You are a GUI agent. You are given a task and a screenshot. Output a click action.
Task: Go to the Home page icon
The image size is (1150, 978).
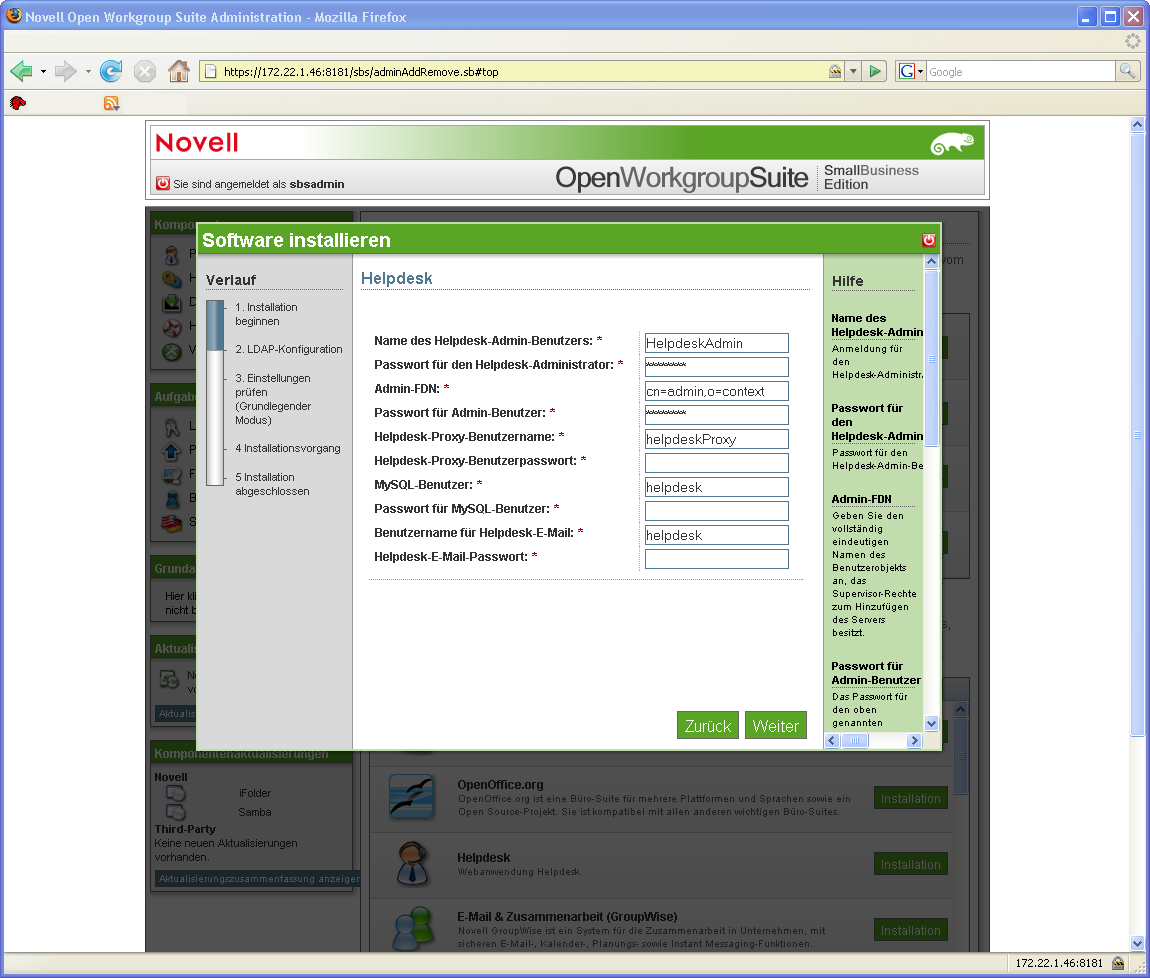click(178, 71)
